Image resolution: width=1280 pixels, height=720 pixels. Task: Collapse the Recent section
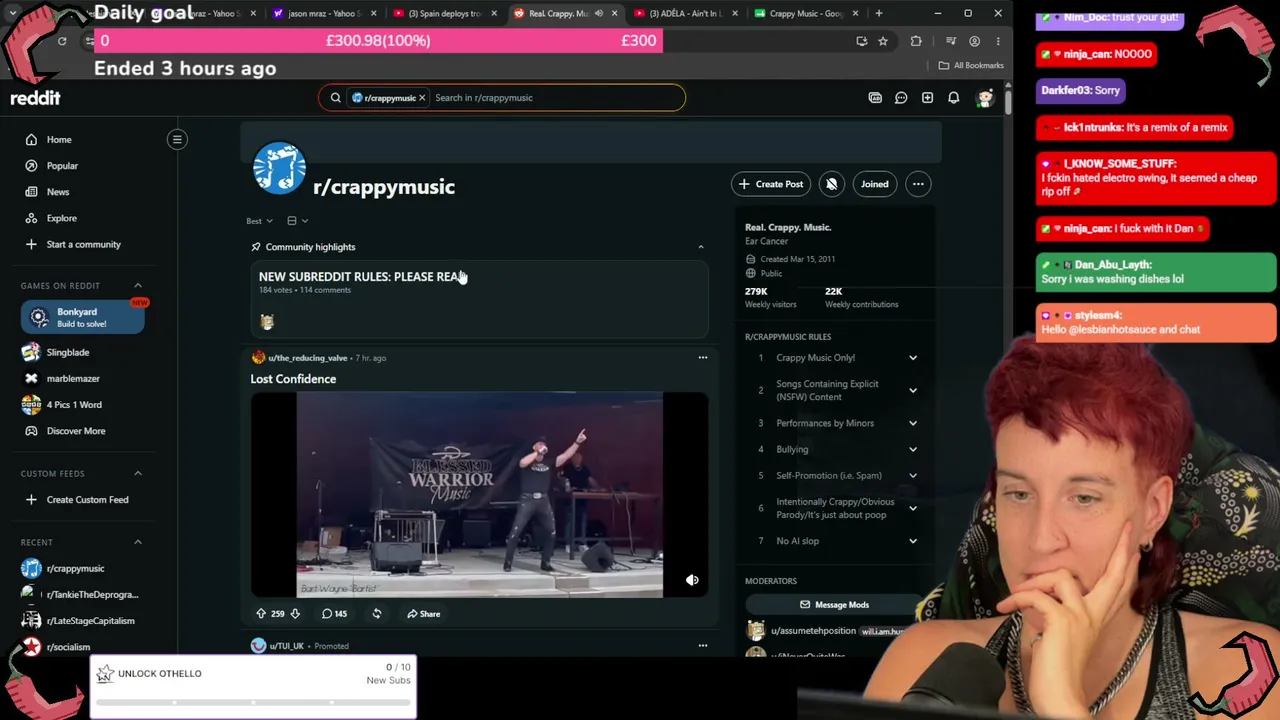point(138,542)
